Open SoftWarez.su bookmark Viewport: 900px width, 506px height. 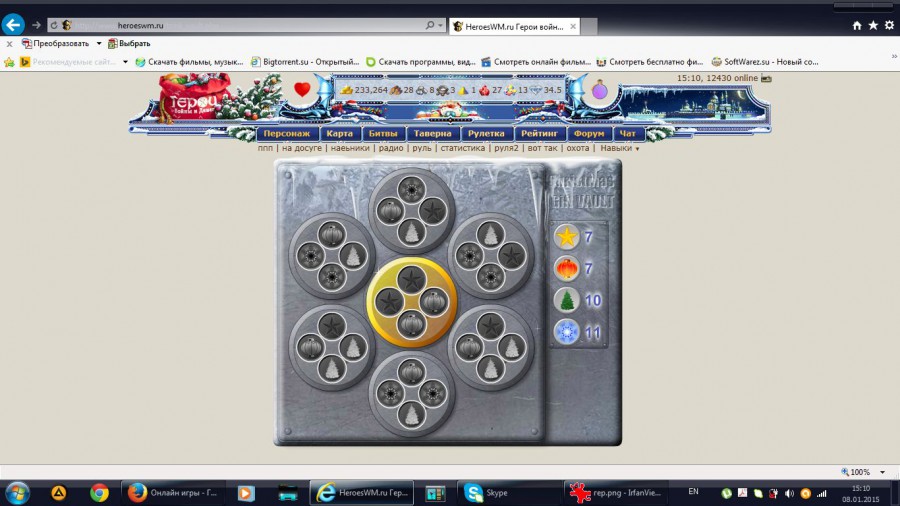coord(765,62)
